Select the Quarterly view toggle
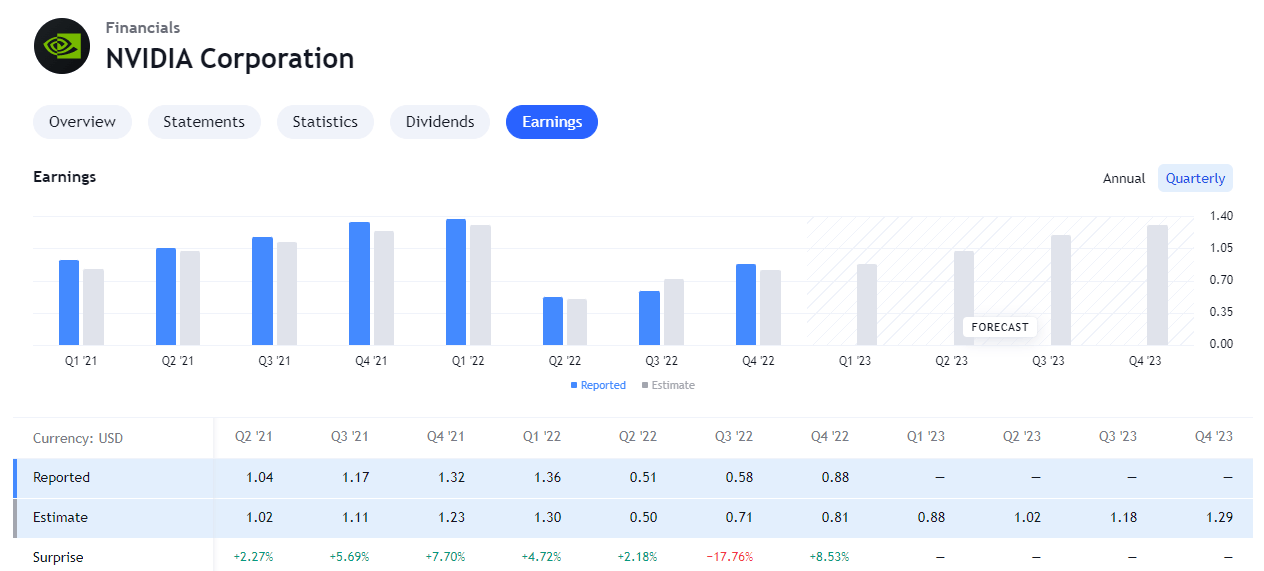This screenshot has width=1264, height=571. (x=1195, y=178)
